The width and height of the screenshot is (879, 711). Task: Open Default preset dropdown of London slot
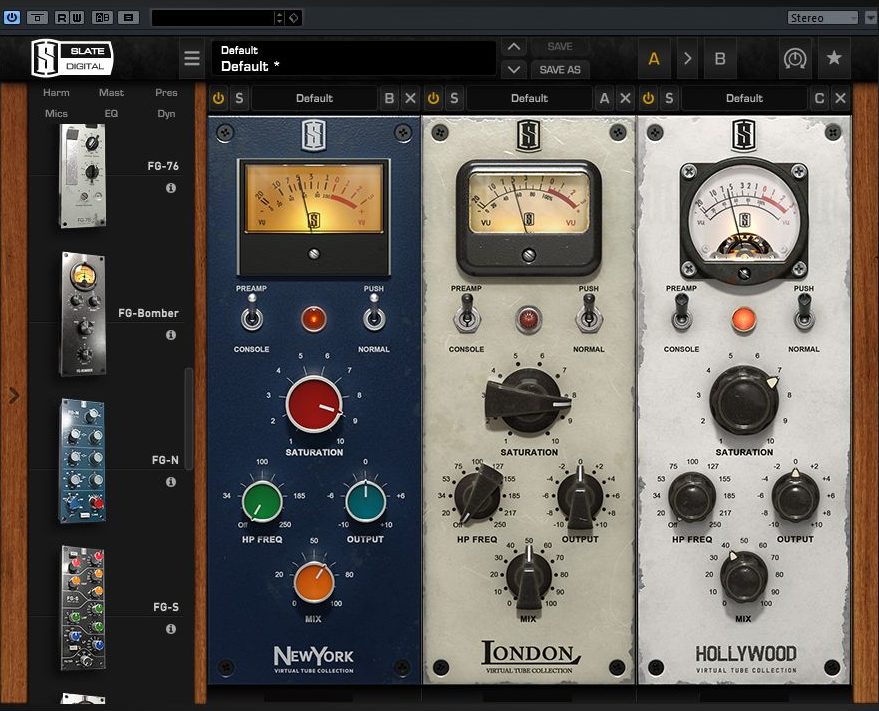[x=529, y=98]
